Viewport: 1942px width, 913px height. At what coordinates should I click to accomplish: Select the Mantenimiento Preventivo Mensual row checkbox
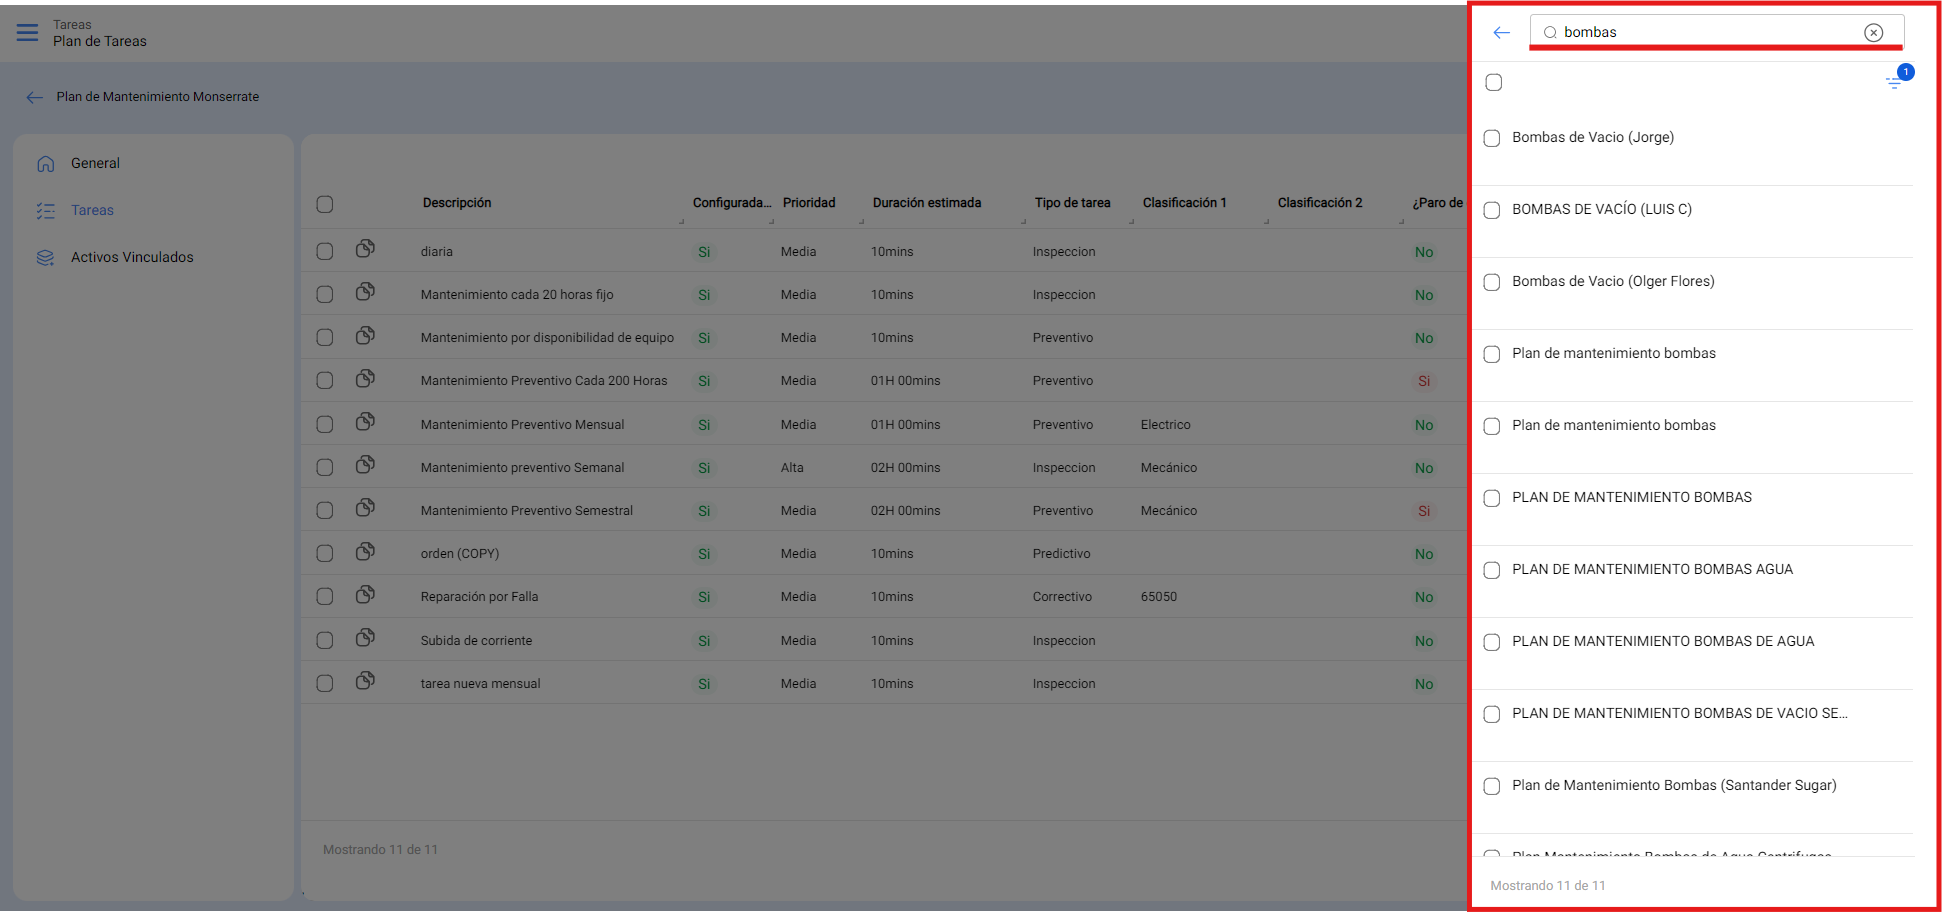click(x=325, y=424)
